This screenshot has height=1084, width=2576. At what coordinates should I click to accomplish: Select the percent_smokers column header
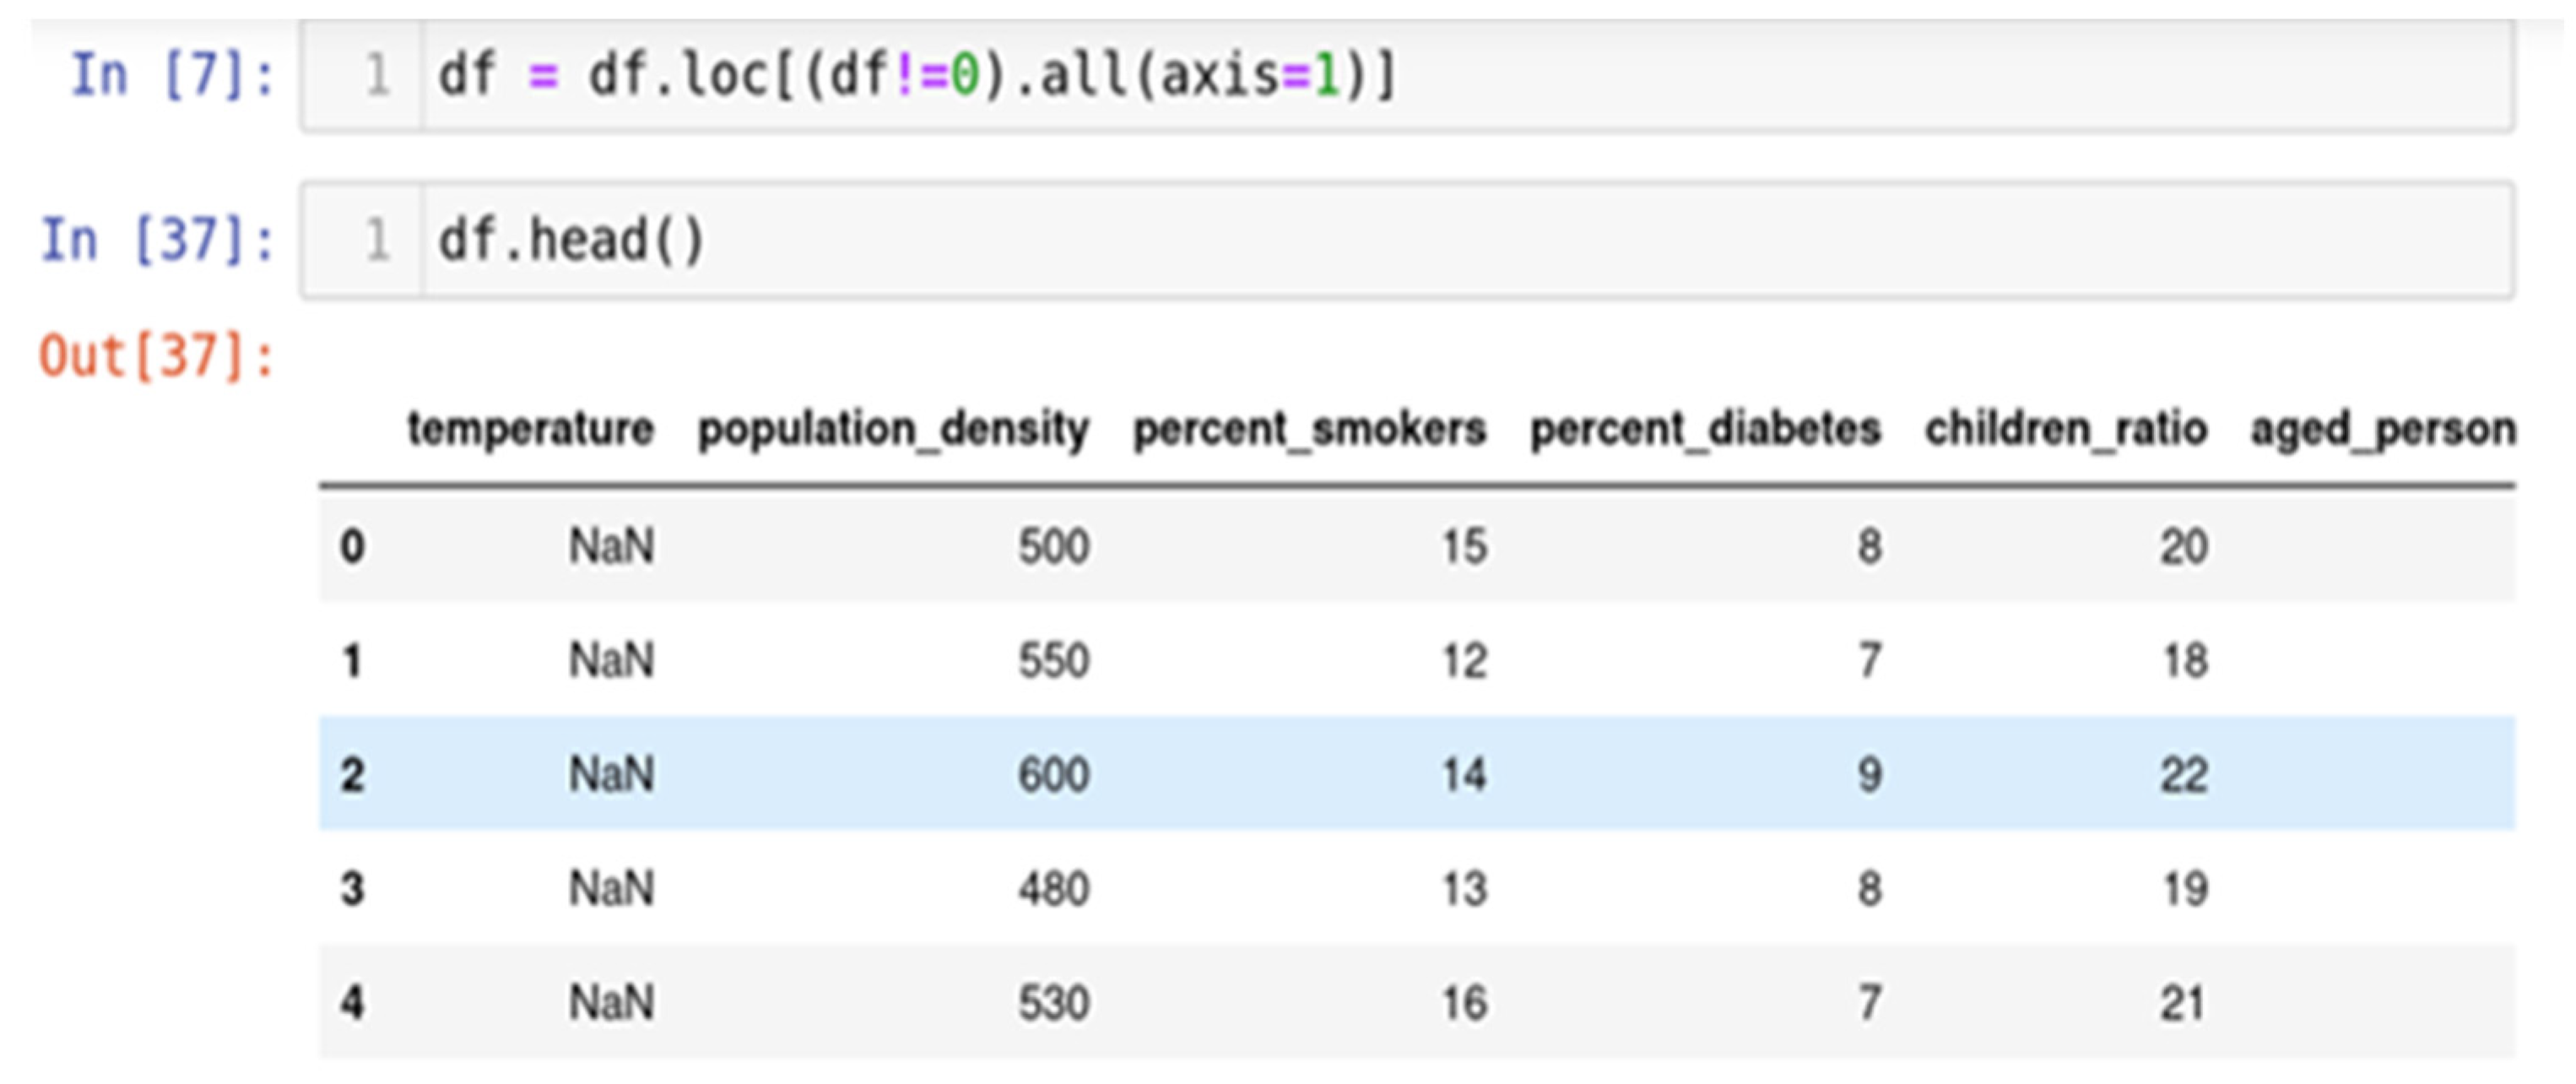(1309, 429)
